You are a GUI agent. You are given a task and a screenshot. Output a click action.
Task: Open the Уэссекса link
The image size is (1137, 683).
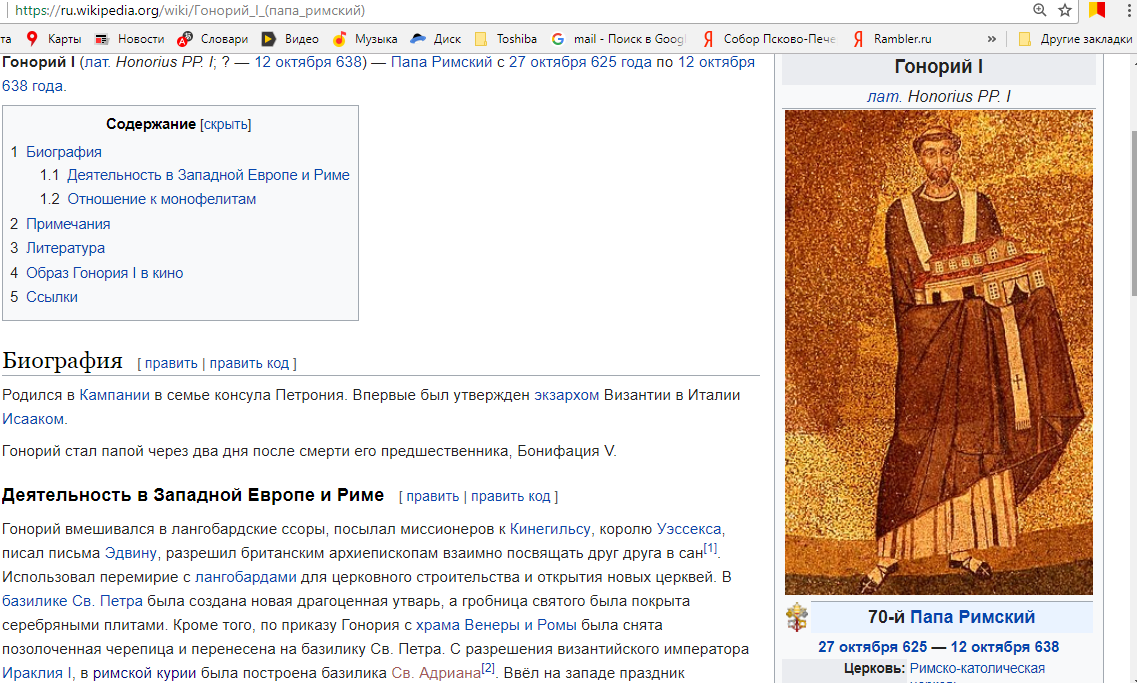(689, 529)
